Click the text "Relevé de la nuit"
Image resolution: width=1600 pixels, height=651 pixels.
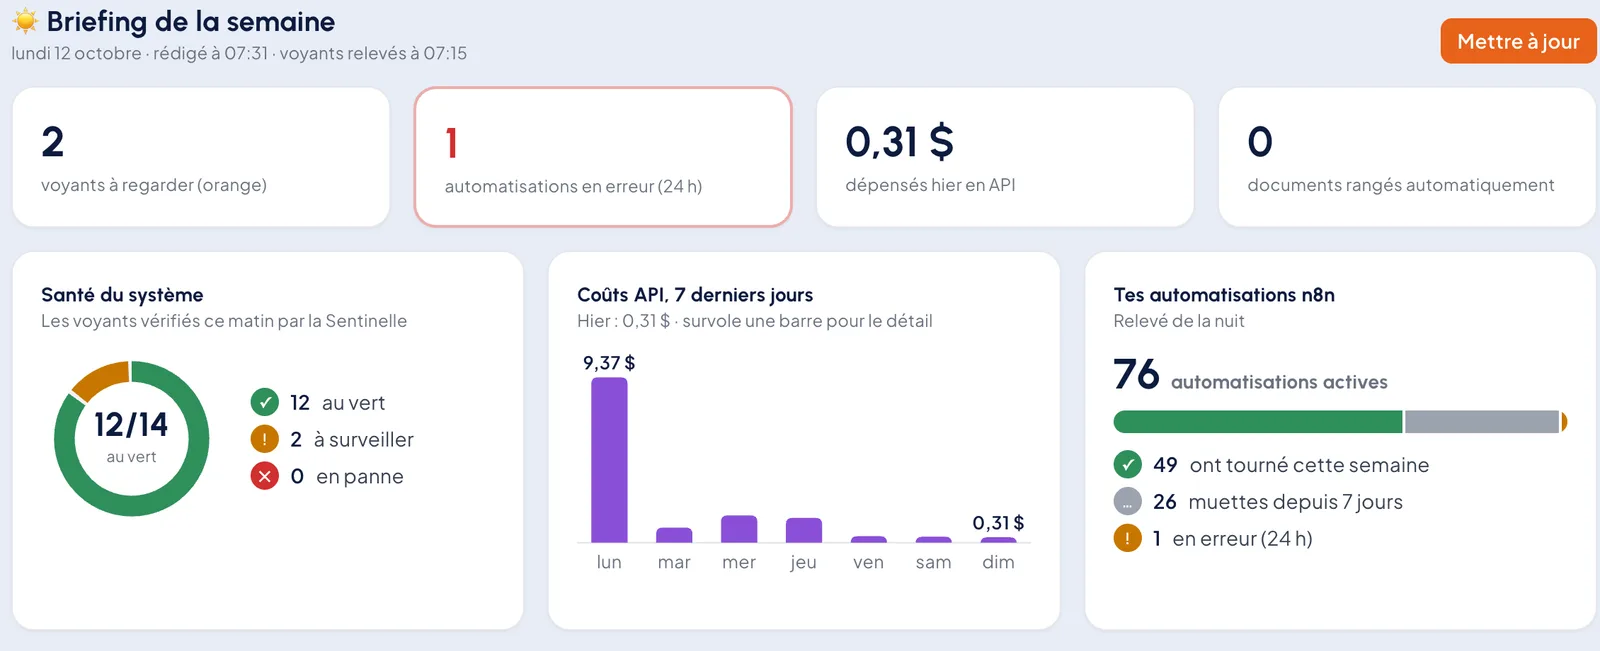[x=1179, y=321]
